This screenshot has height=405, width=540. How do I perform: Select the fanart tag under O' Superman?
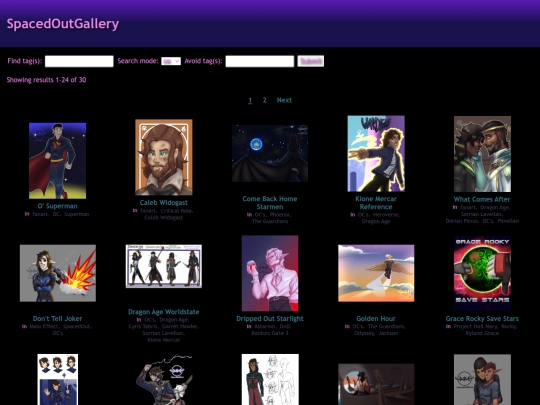click(41, 214)
